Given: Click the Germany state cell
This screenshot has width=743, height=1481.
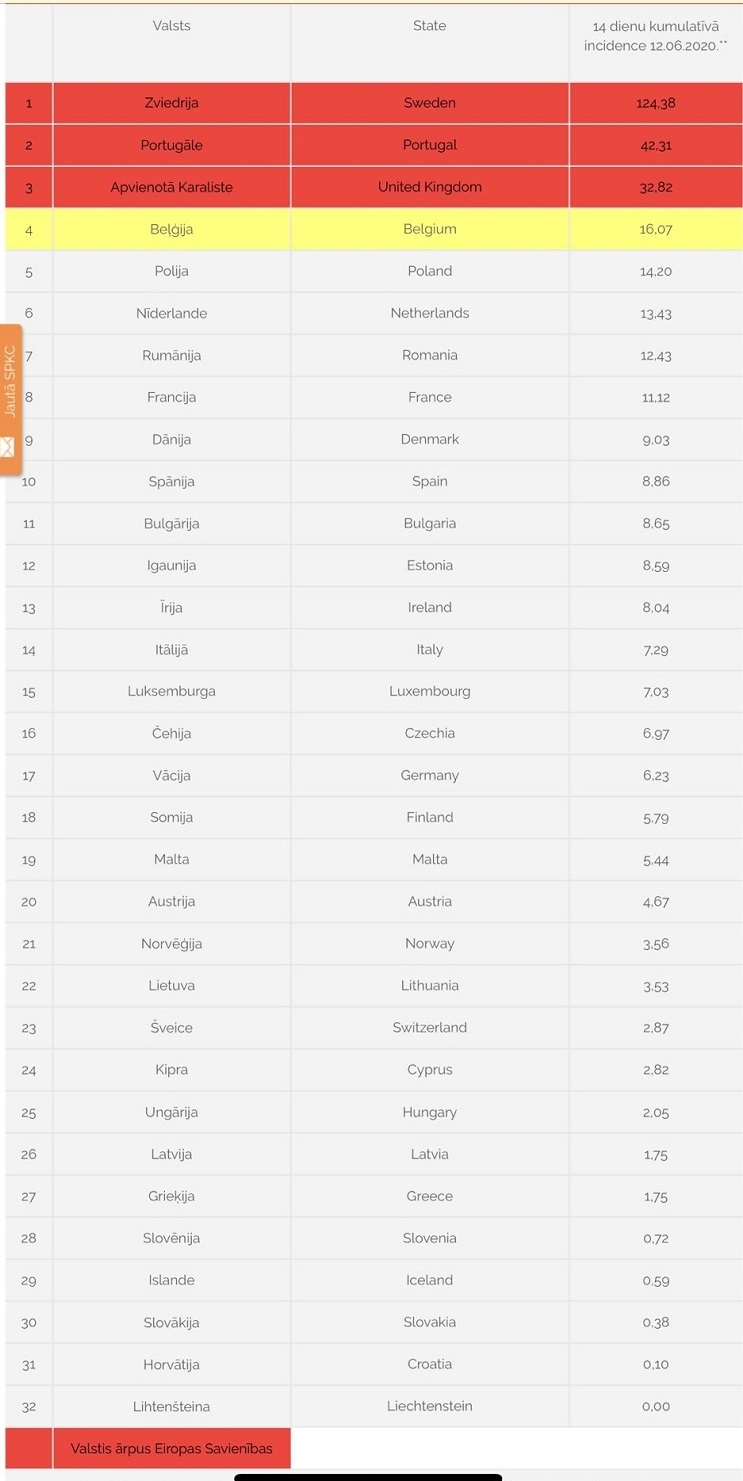Looking at the screenshot, I should [430, 775].
